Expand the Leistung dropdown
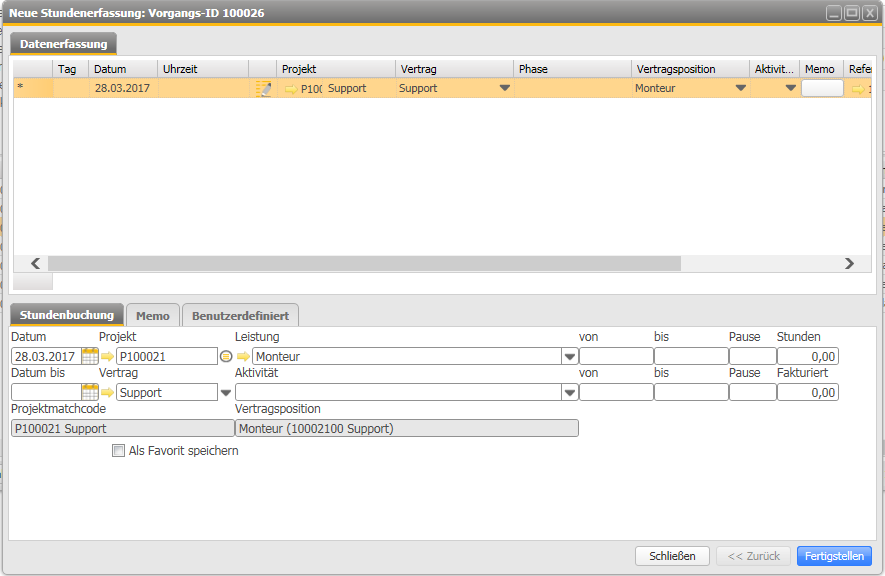Viewport: 885px width, 576px height. 569,356
